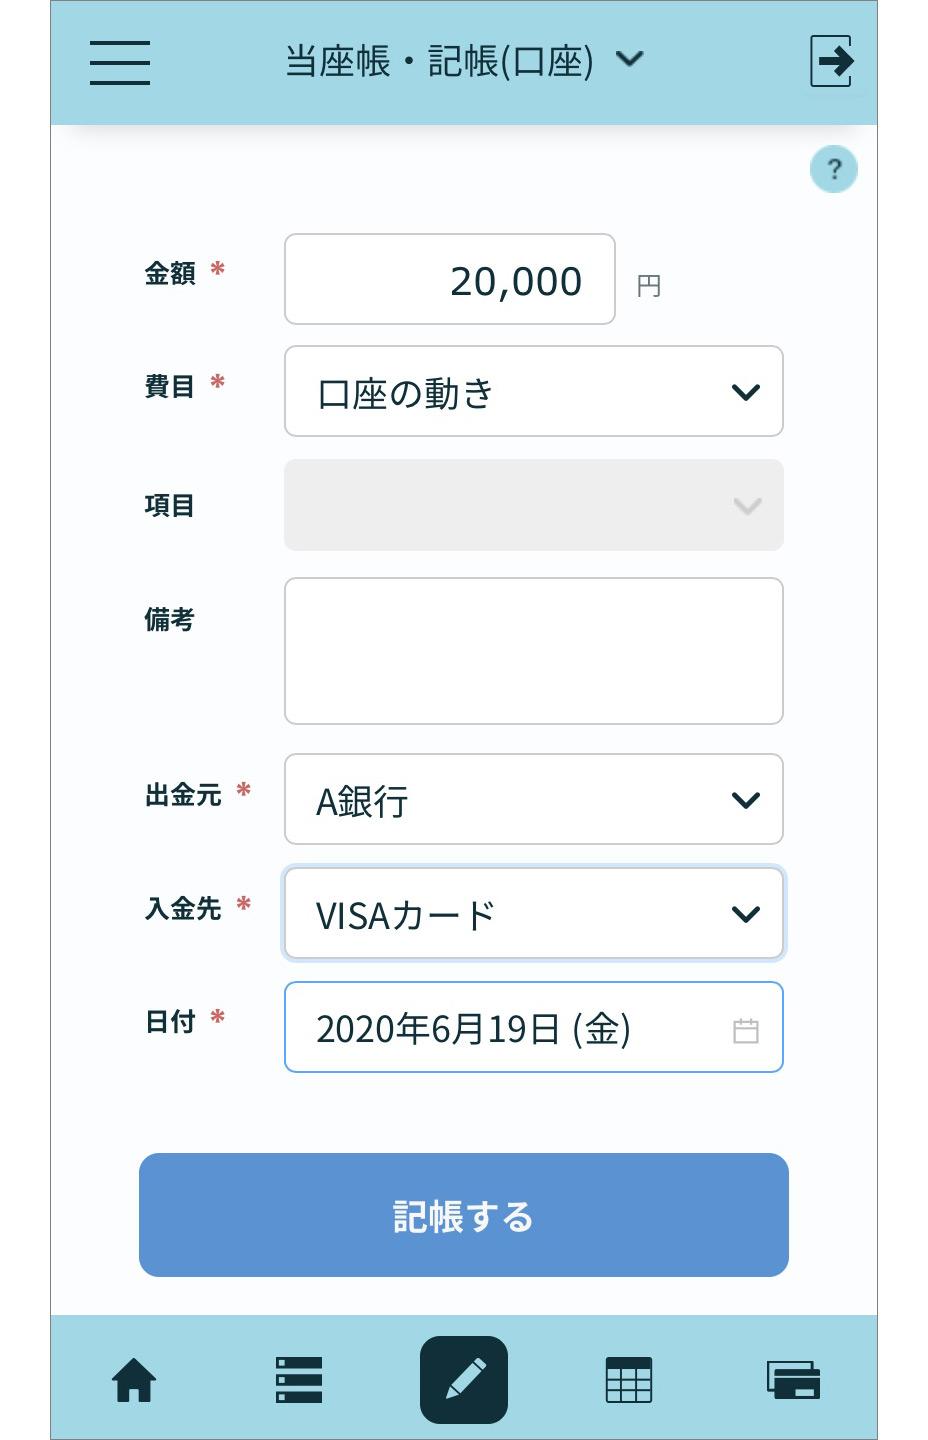928x1440 pixels.
Task: Open the list view icon in bottom bar
Action: point(298,1381)
